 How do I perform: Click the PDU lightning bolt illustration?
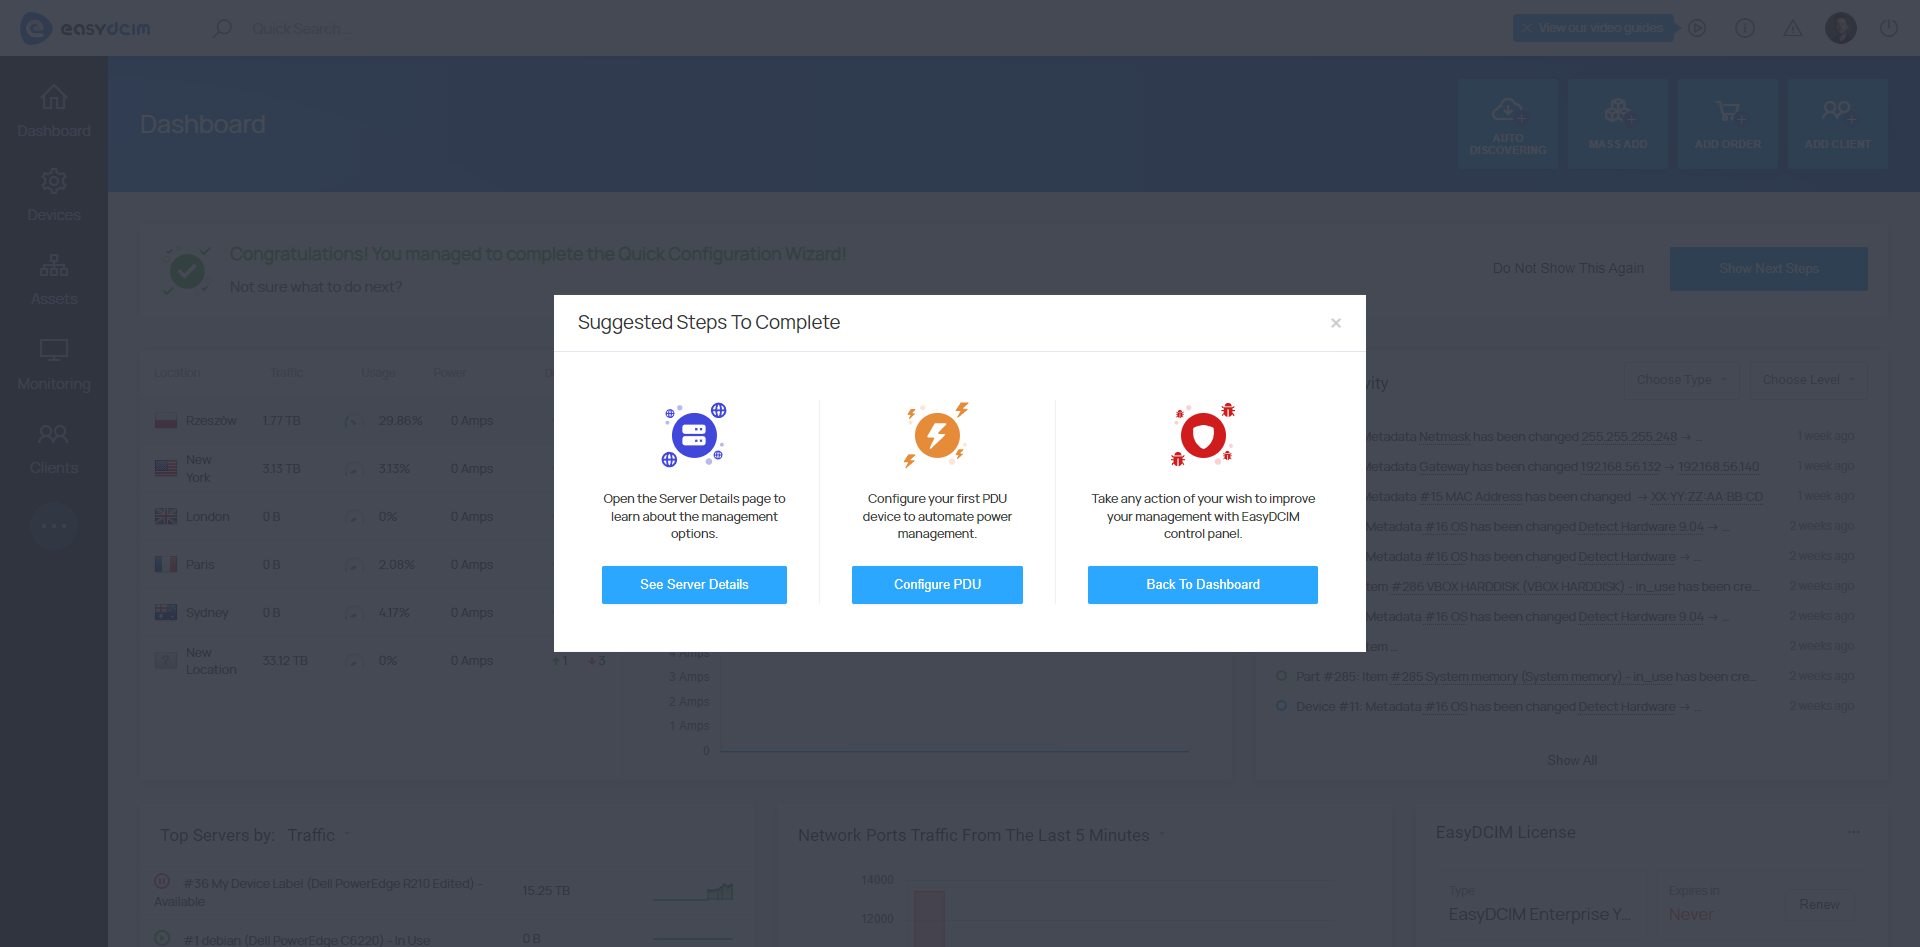pos(937,435)
